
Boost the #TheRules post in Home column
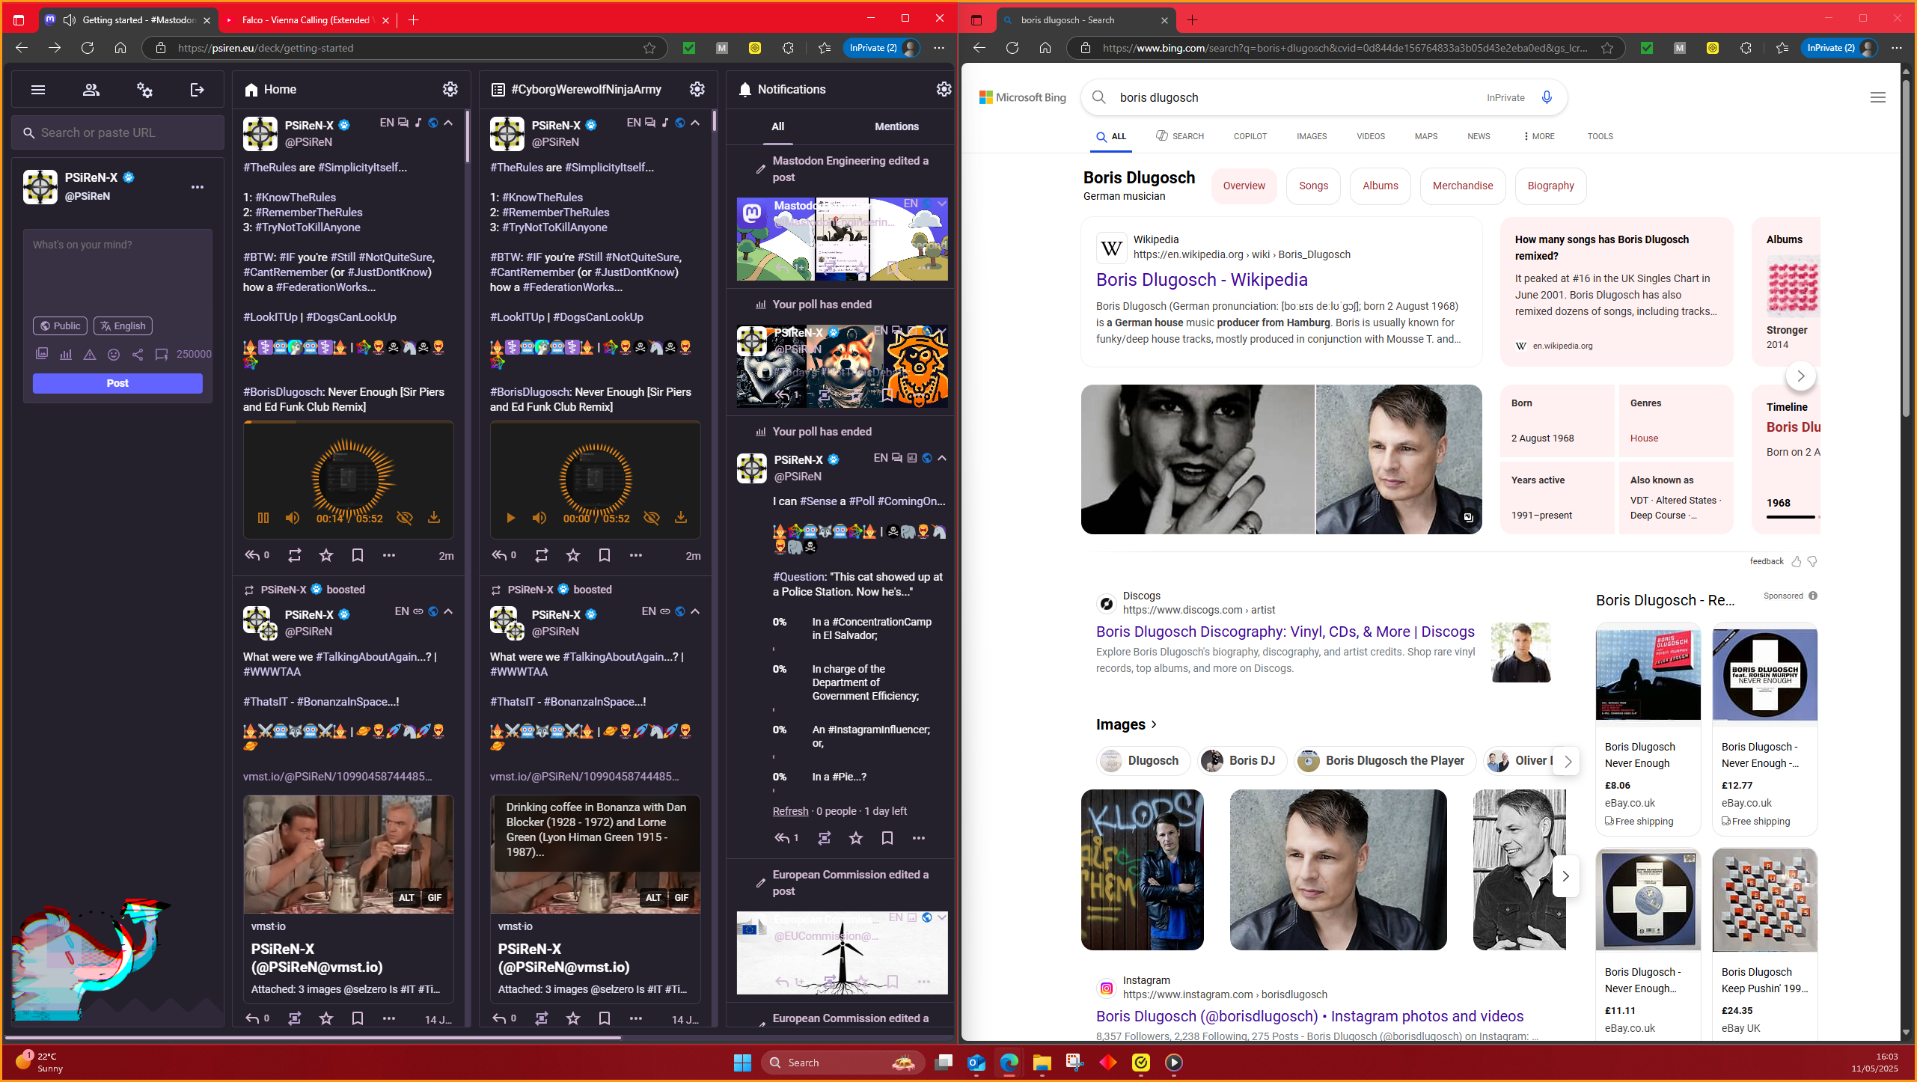pos(295,555)
